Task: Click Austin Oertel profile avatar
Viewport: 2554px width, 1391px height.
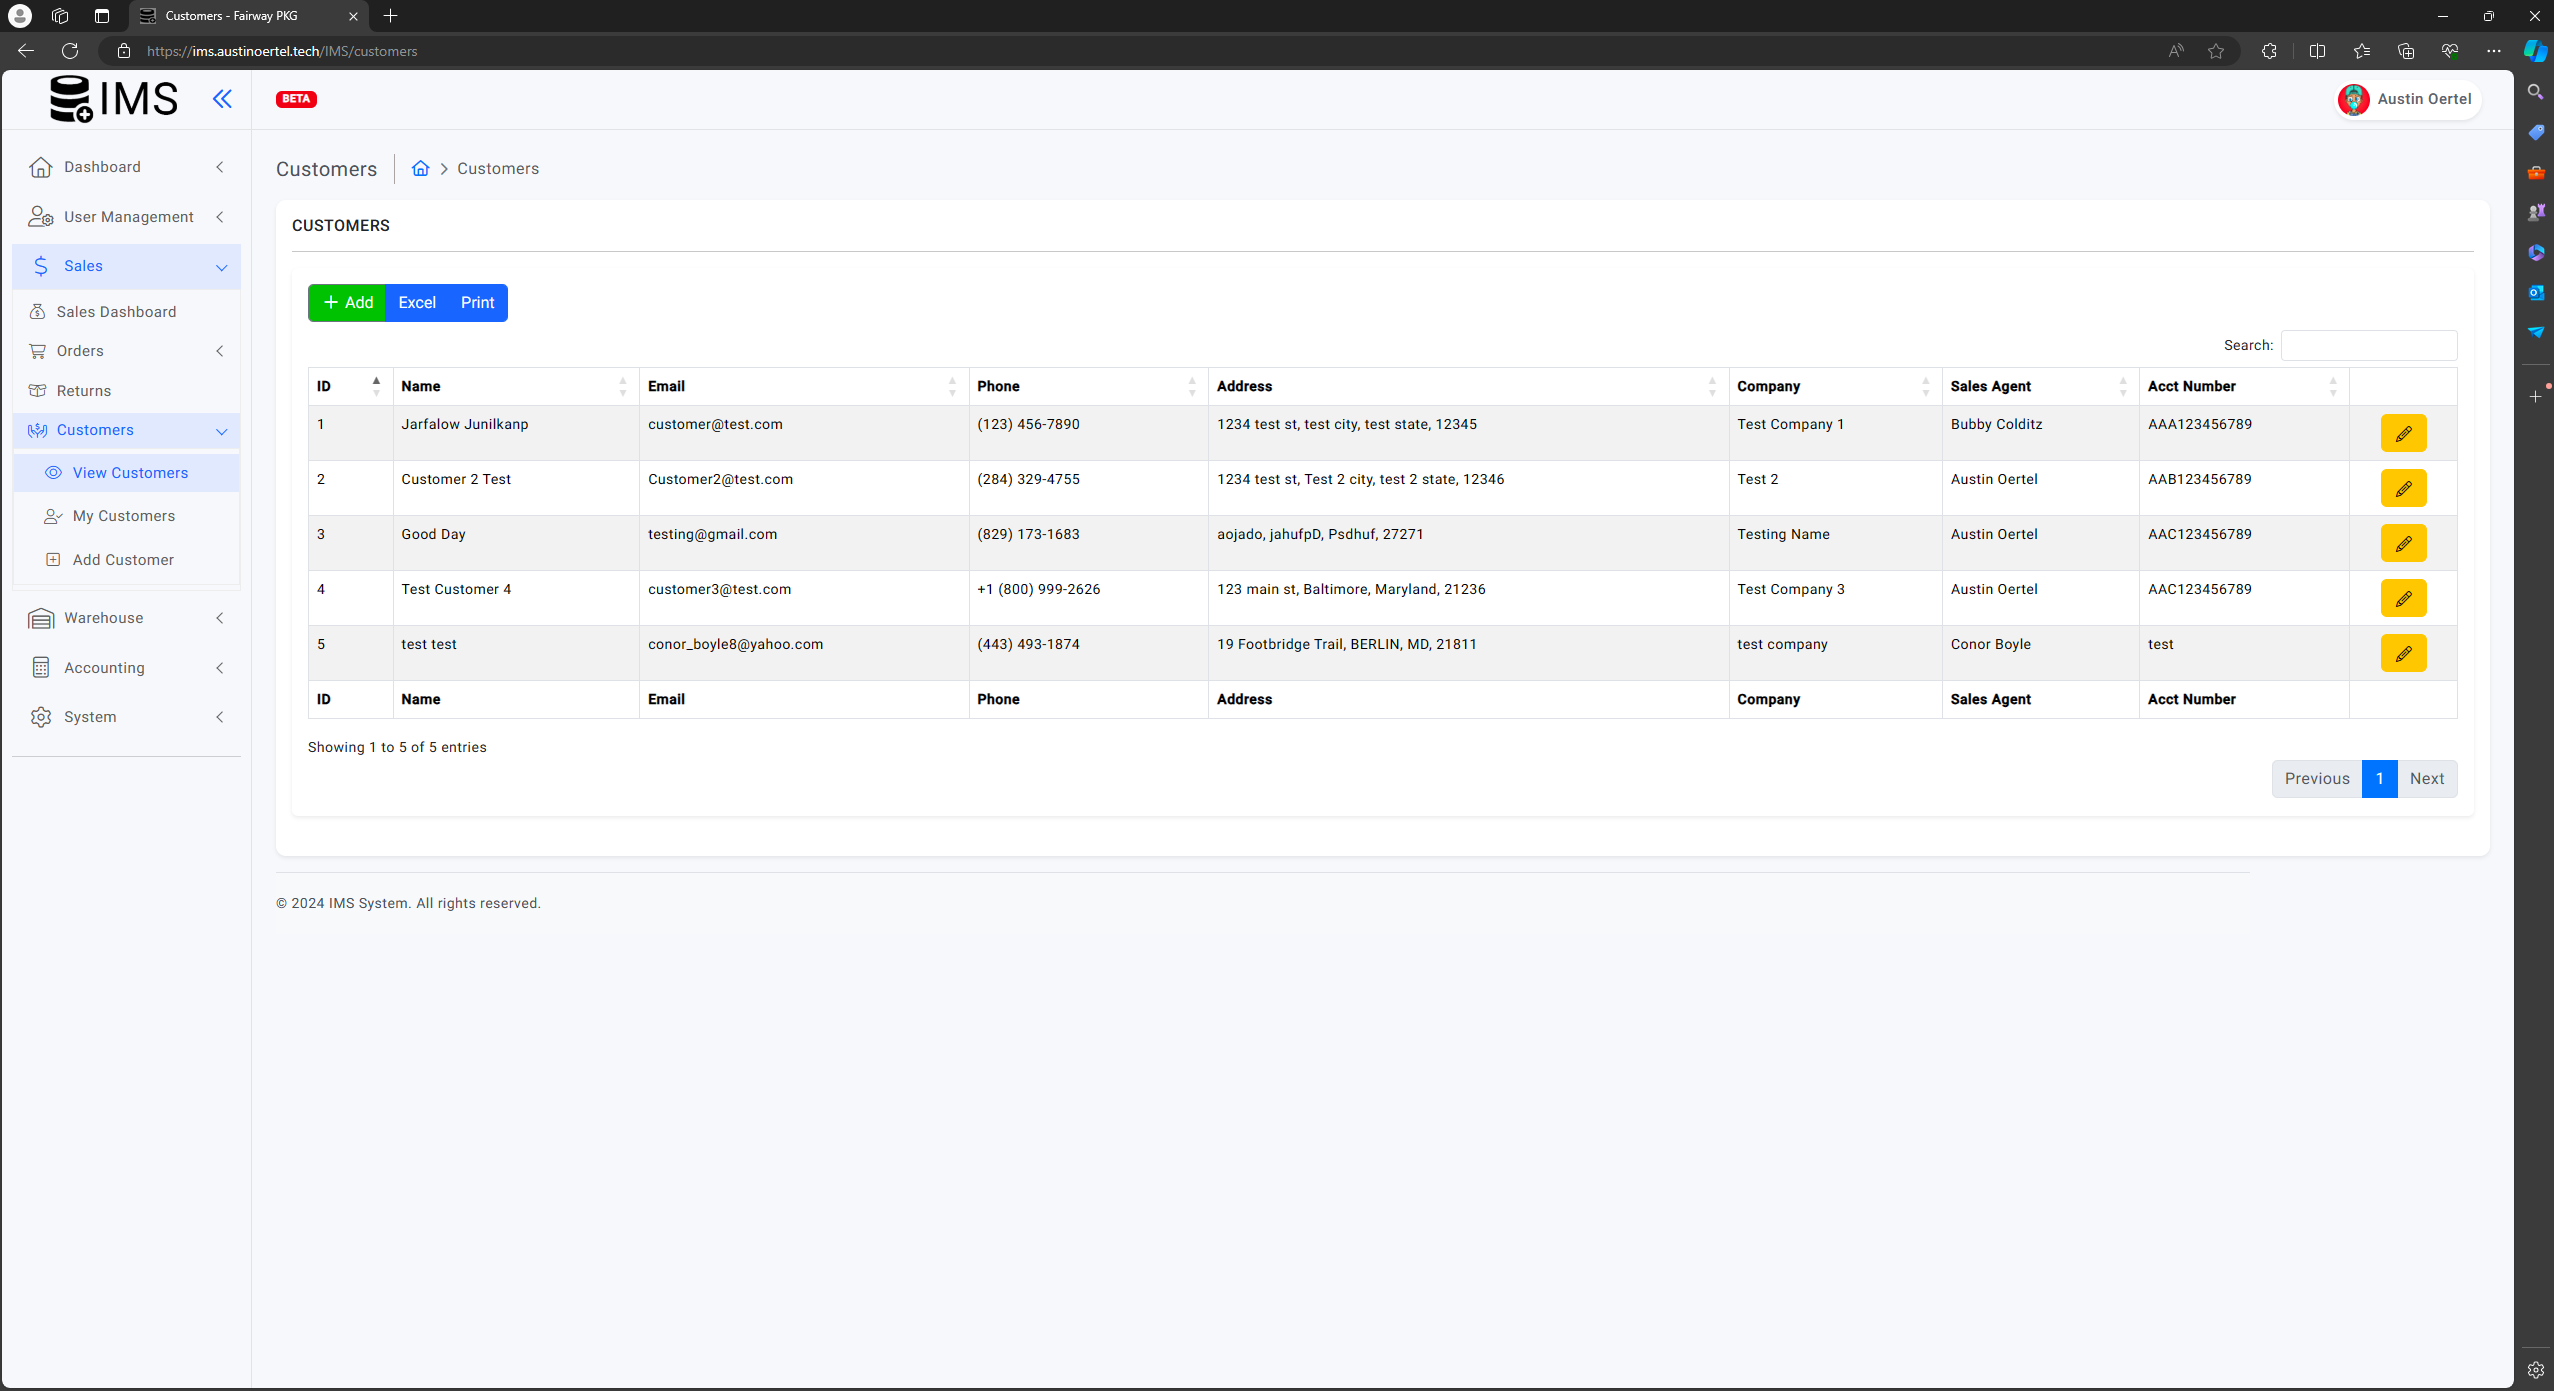Action: [2353, 99]
